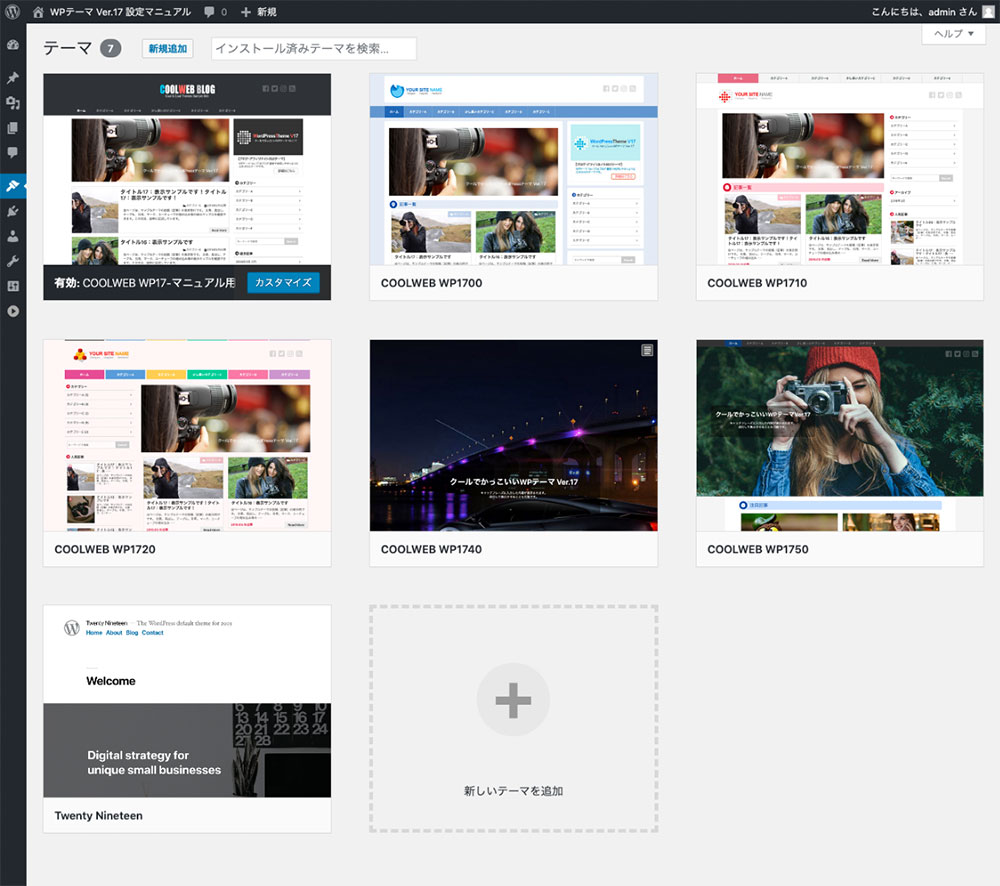The width and height of the screenshot is (1000, 886).
Task: Open the COOLWEB WP1720 theme thumbnail
Action: pyautogui.click(x=187, y=435)
